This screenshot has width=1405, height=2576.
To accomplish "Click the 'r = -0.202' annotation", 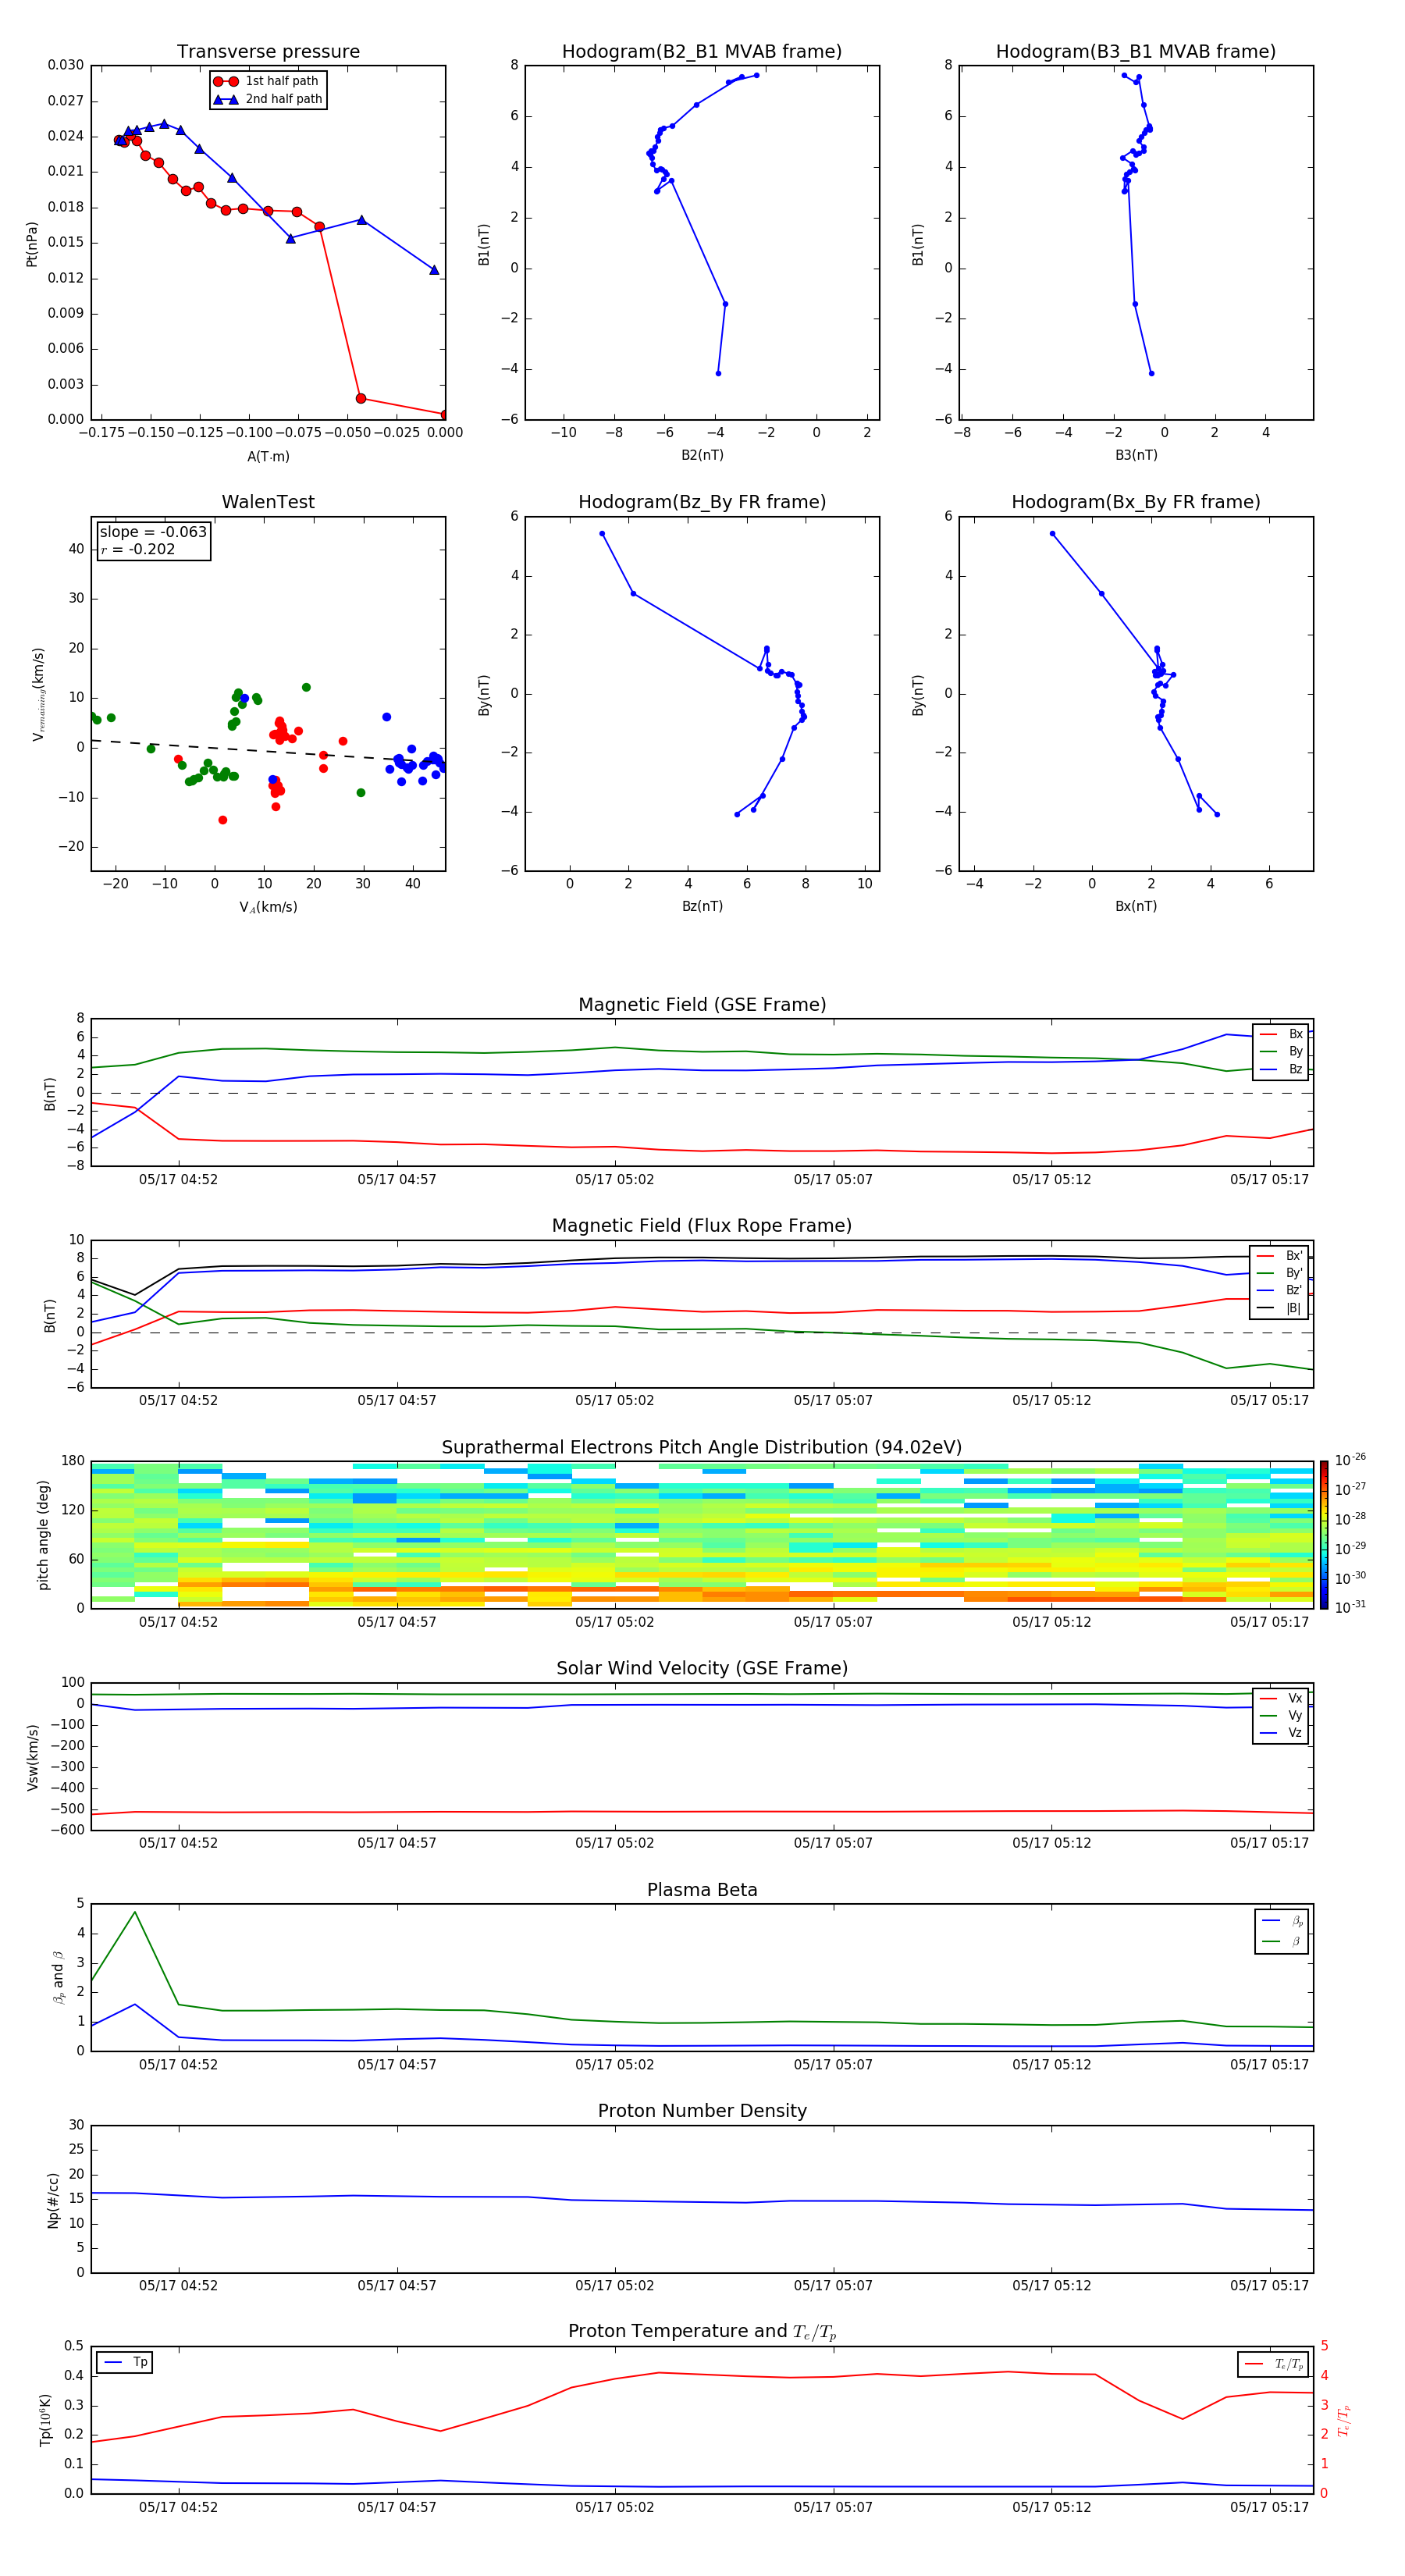I will pyautogui.click(x=138, y=549).
